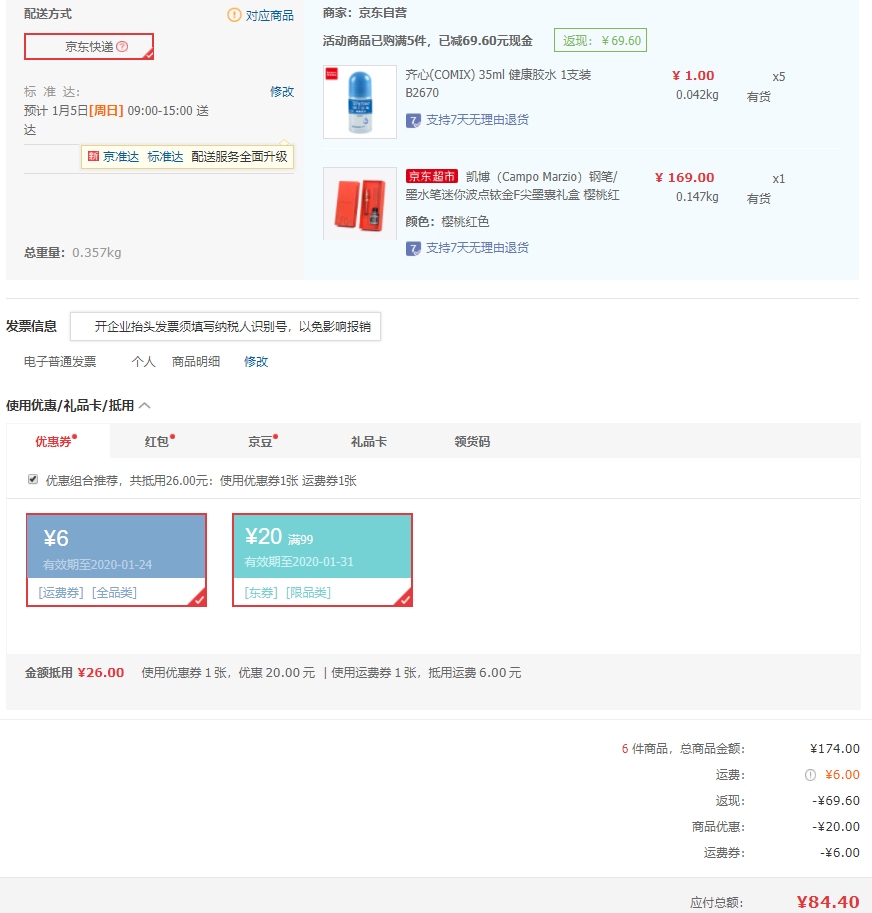Image resolution: width=872 pixels, height=913 pixels.
Task: Deselect the ¥20 满99 东券 coupon card
Action: pyautogui.click(x=322, y=560)
